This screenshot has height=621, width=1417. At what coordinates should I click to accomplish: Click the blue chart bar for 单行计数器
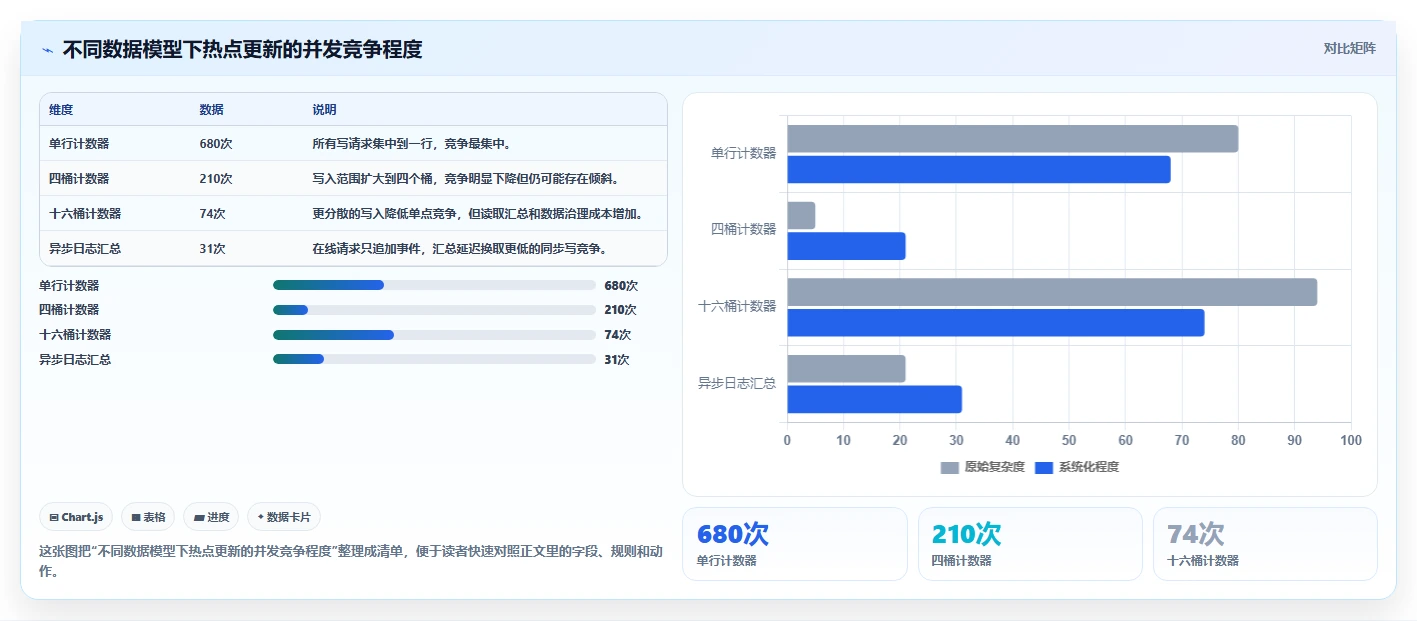click(979, 169)
